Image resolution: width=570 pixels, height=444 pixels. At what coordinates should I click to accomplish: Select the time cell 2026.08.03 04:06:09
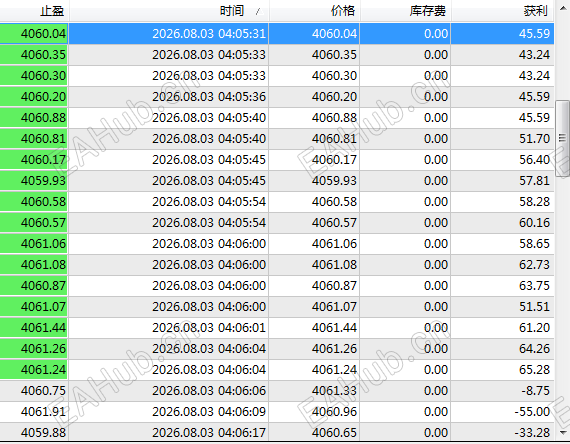tap(169, 412)
